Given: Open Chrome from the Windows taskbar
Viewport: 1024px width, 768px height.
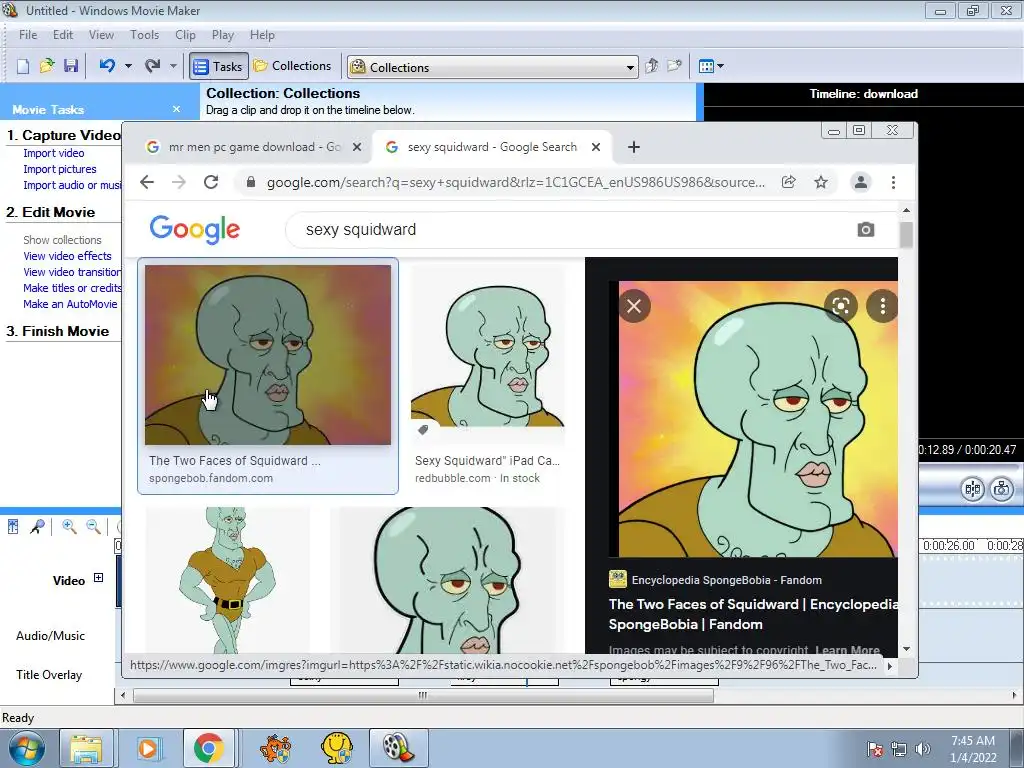Looking at the screenshot, I should pyautogui.click(x=208, y=748).
